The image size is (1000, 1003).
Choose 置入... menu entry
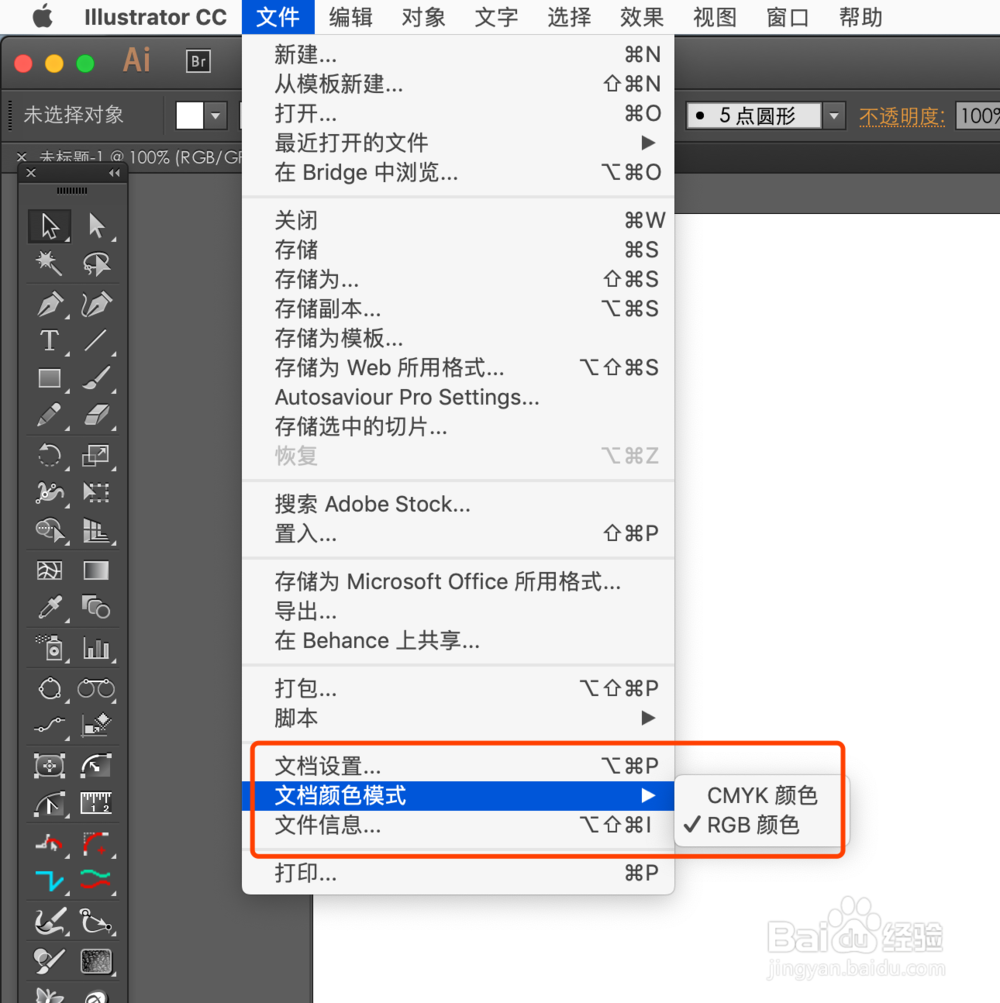coord(458,533)
